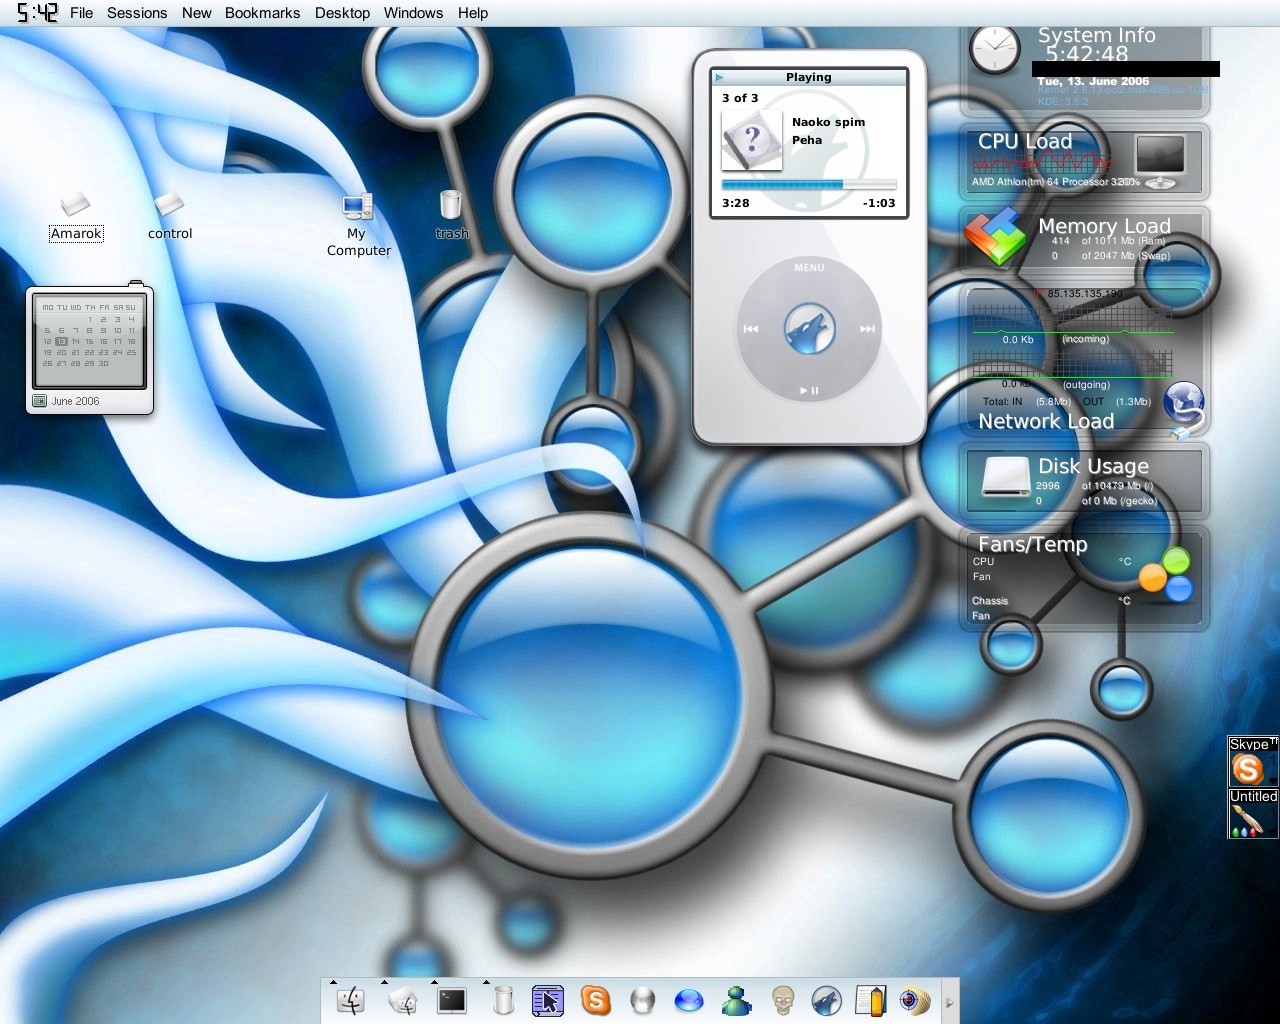
Task: Open the trash can icon in dock
Action: click(x=503, y=1000)
